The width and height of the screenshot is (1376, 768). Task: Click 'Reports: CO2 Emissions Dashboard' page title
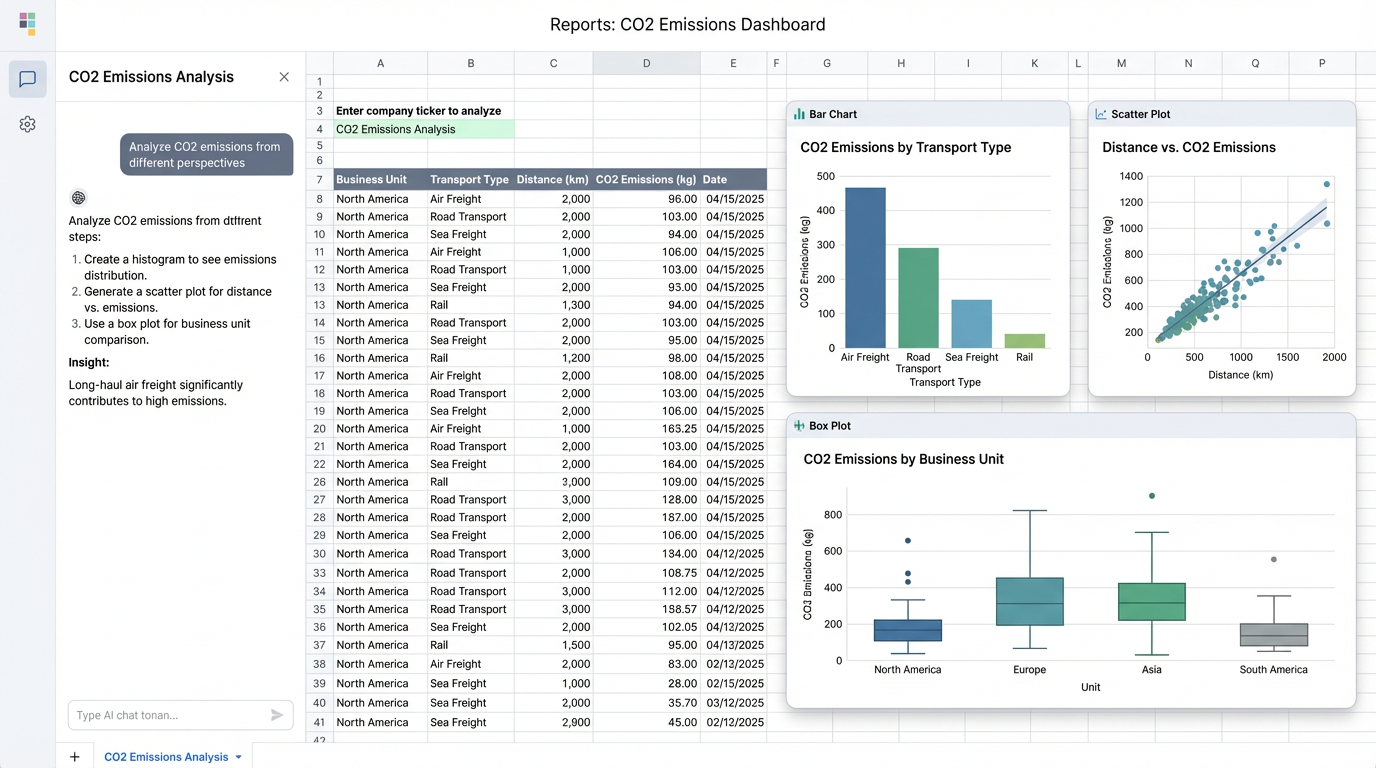point(688,25)
